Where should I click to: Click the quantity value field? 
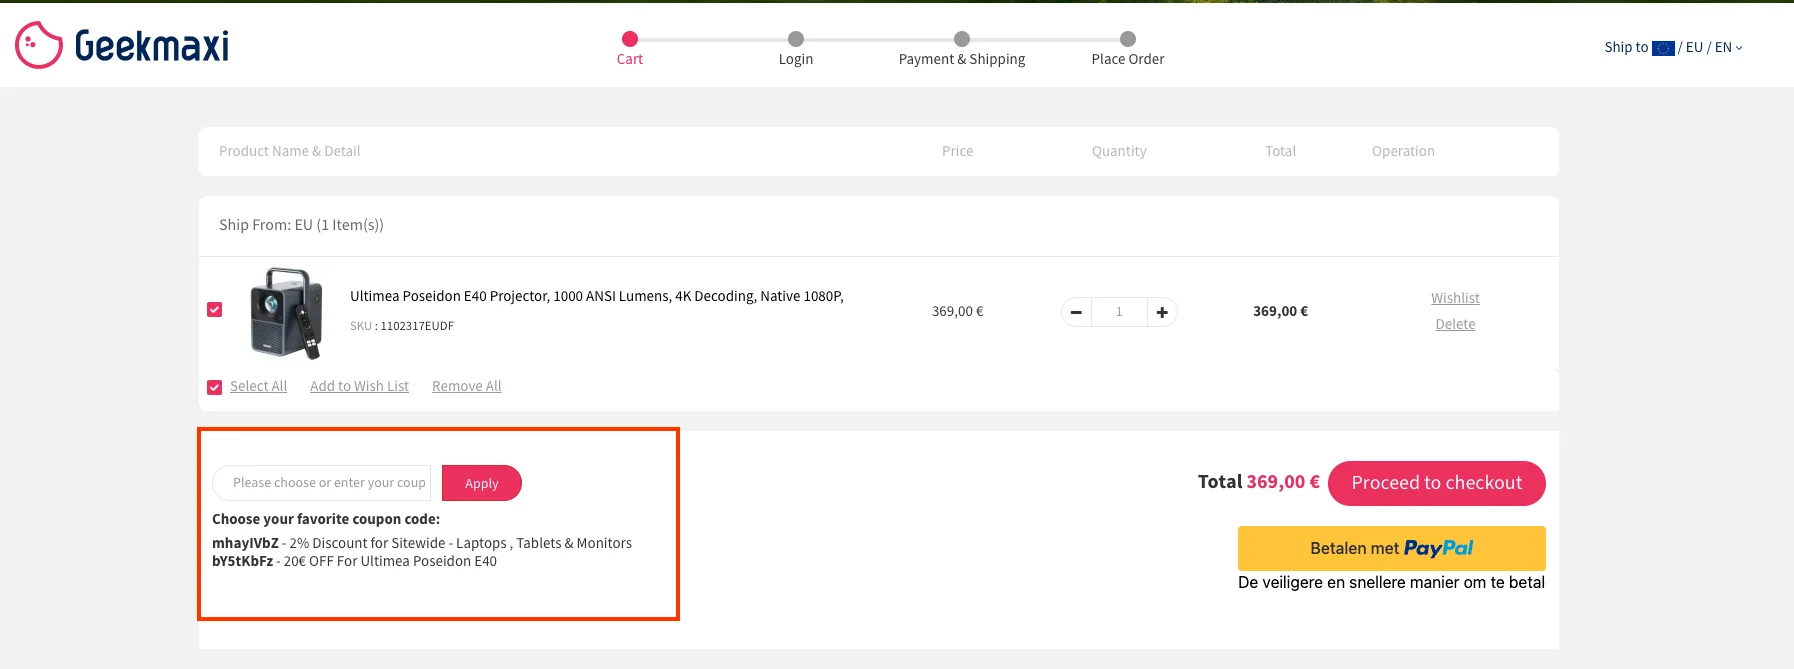click(x=1119, y=312)
